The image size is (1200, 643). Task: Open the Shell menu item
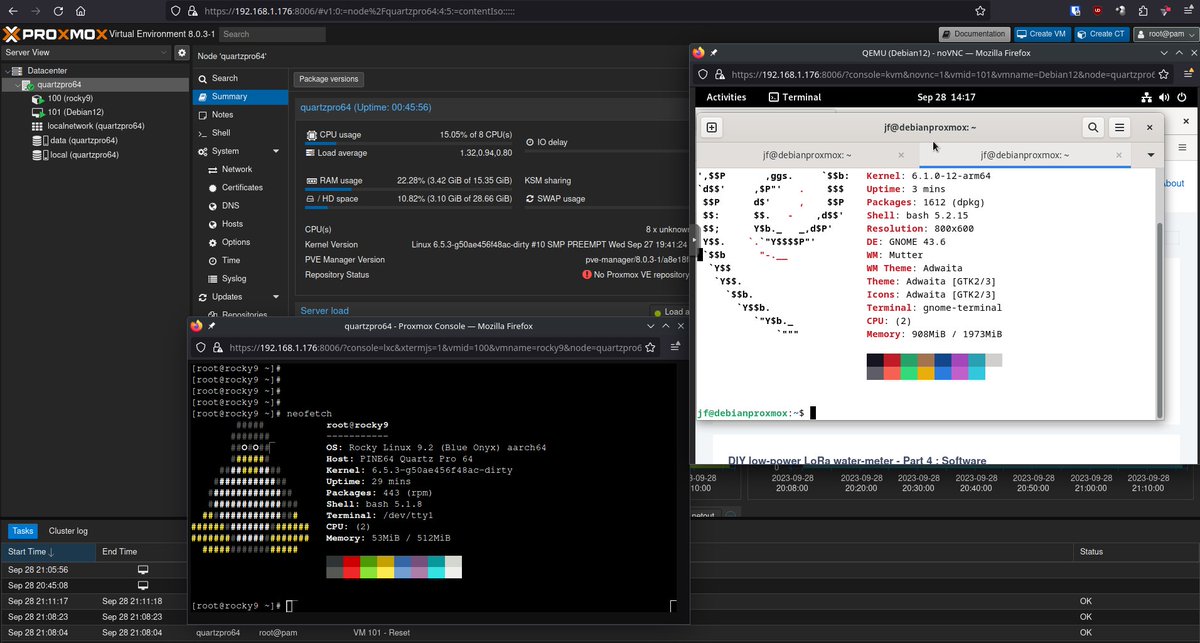(x=238, y=133)
